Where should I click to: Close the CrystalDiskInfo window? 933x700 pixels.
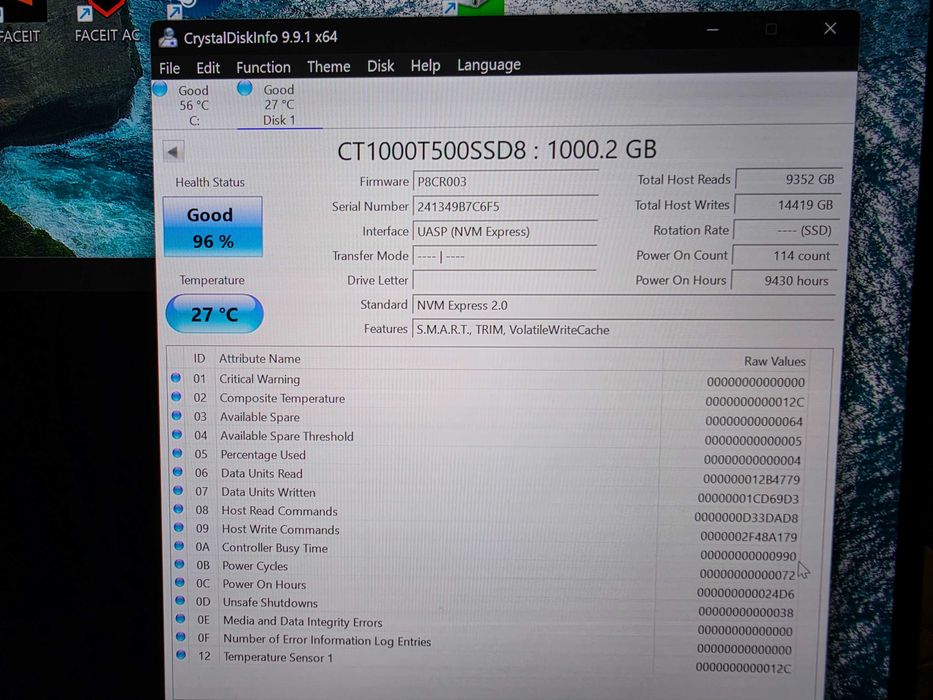click(830, 29)
